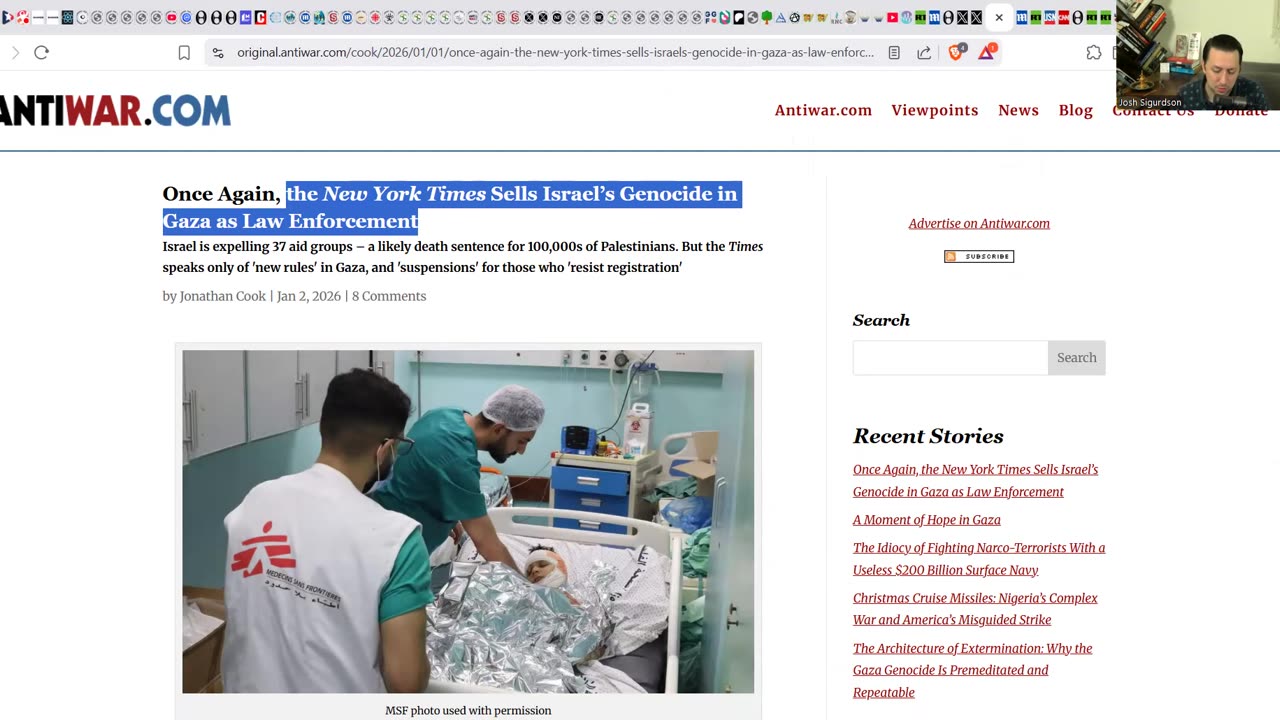The image size is (1280, 720).
Task: Focus the sidebar search field
Action: coord(950,358)
